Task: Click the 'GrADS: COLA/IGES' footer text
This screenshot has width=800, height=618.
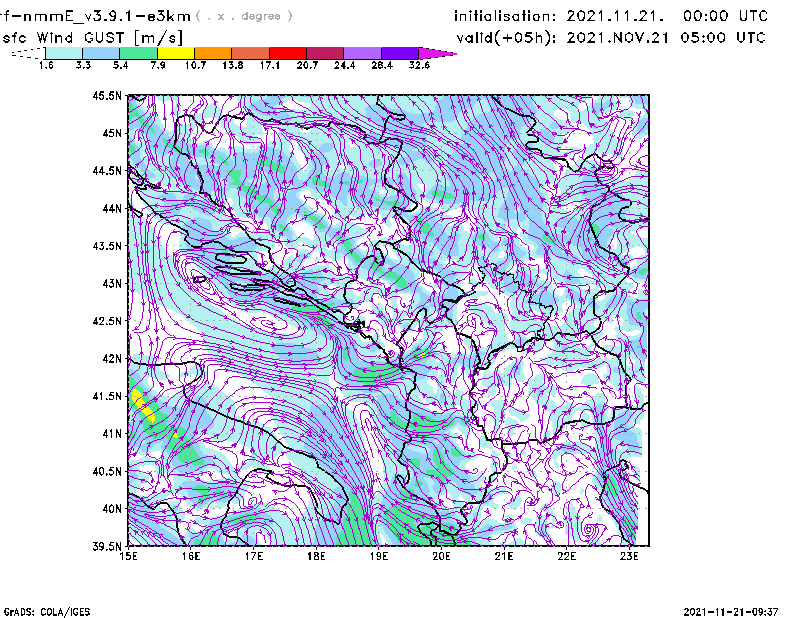Action: 47,612
